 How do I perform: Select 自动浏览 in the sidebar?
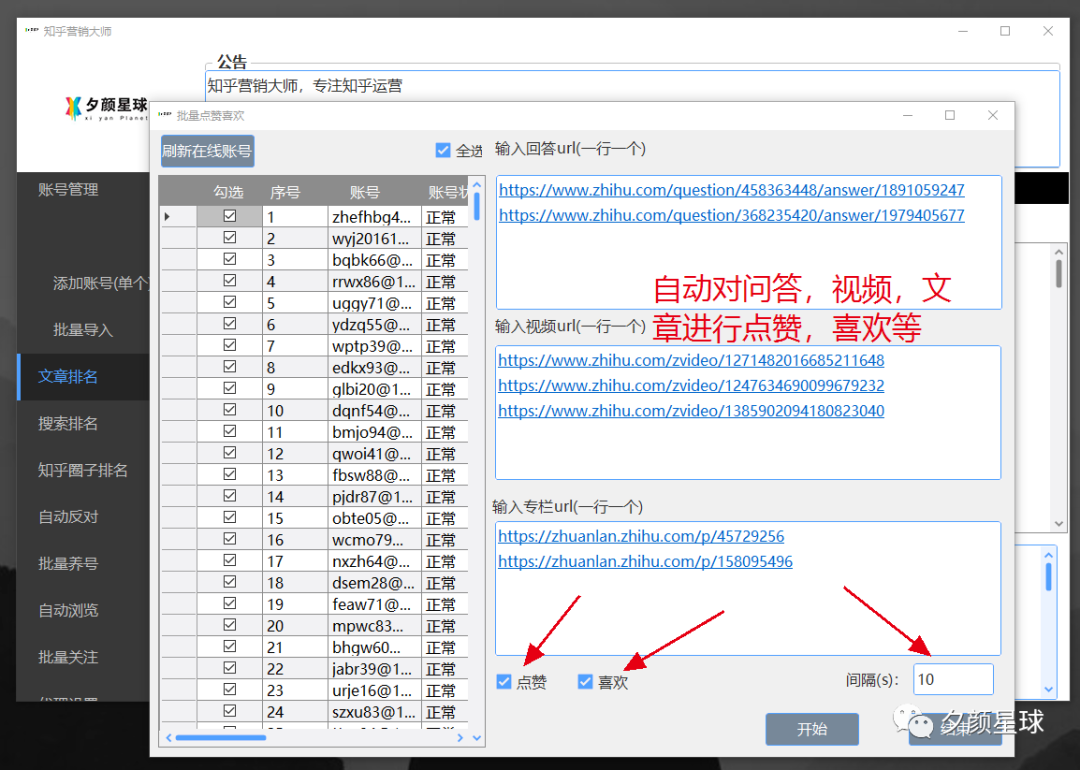tap(68, 610)
